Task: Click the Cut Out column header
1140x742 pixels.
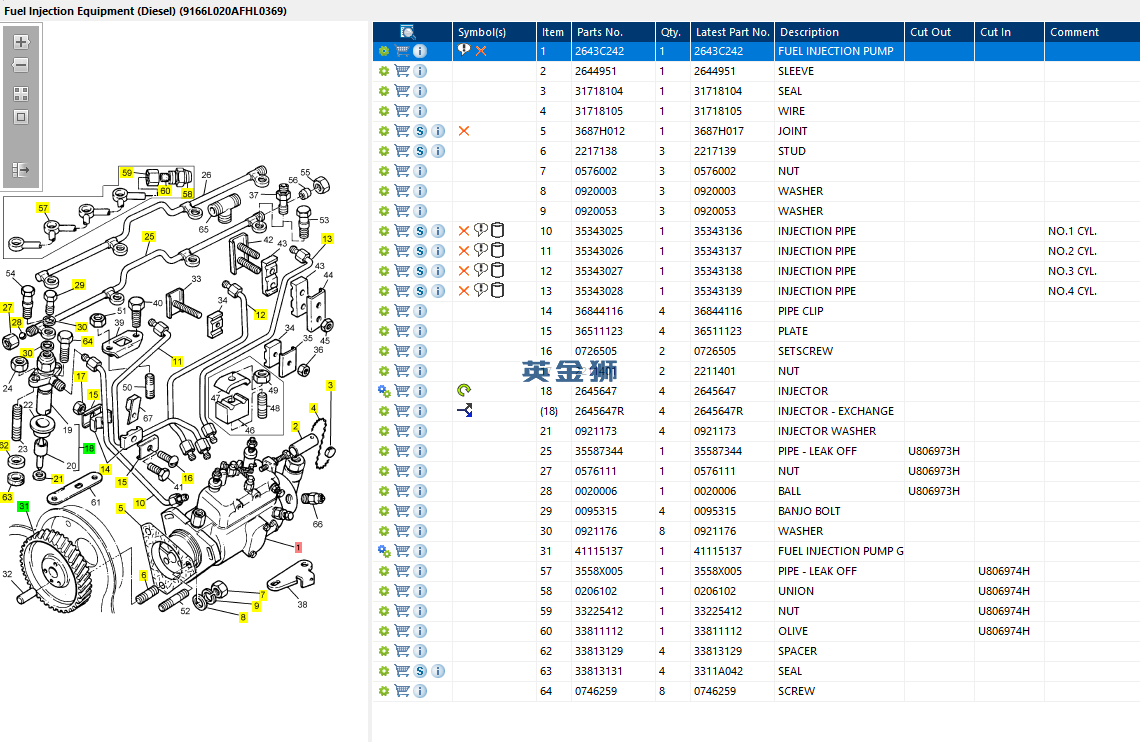Action: (939, 32)
